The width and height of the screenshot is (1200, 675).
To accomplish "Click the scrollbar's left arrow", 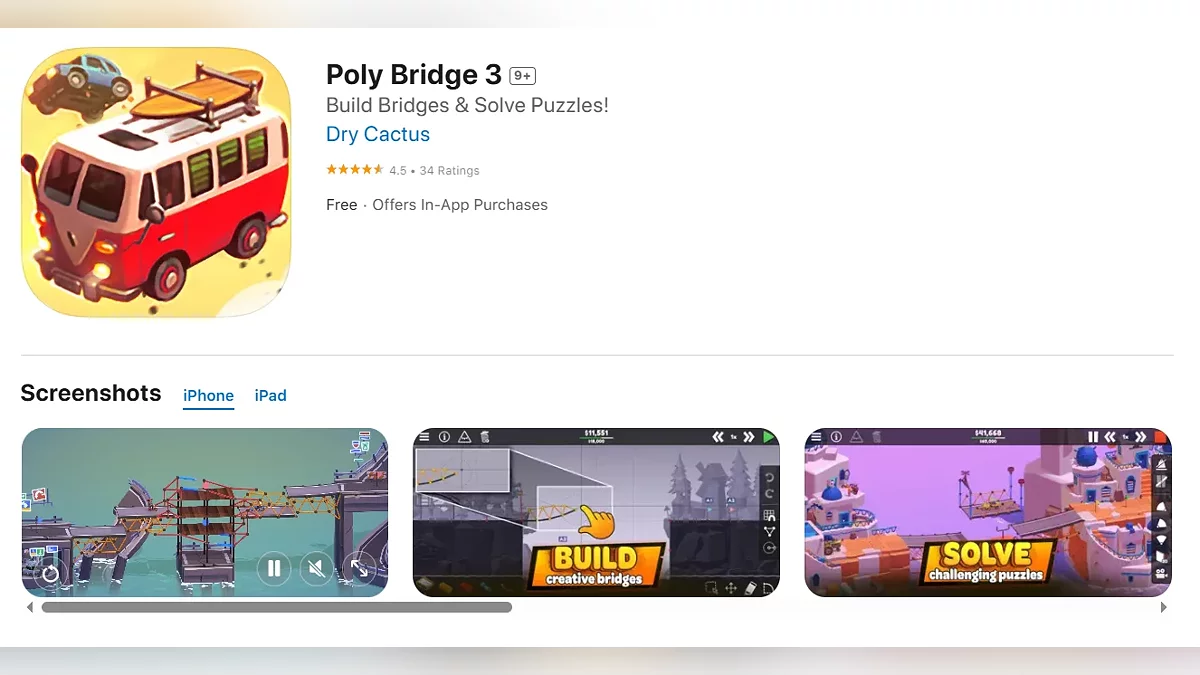I will pyautogui.click(x=29, y=607).
